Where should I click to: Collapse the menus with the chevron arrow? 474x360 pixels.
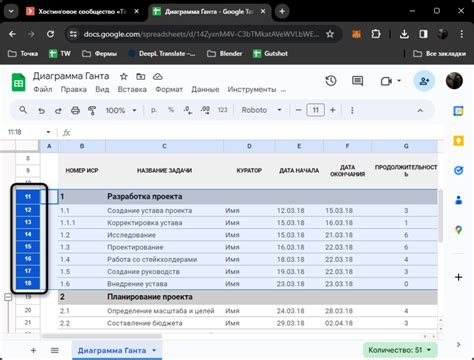tap(420, 110)
